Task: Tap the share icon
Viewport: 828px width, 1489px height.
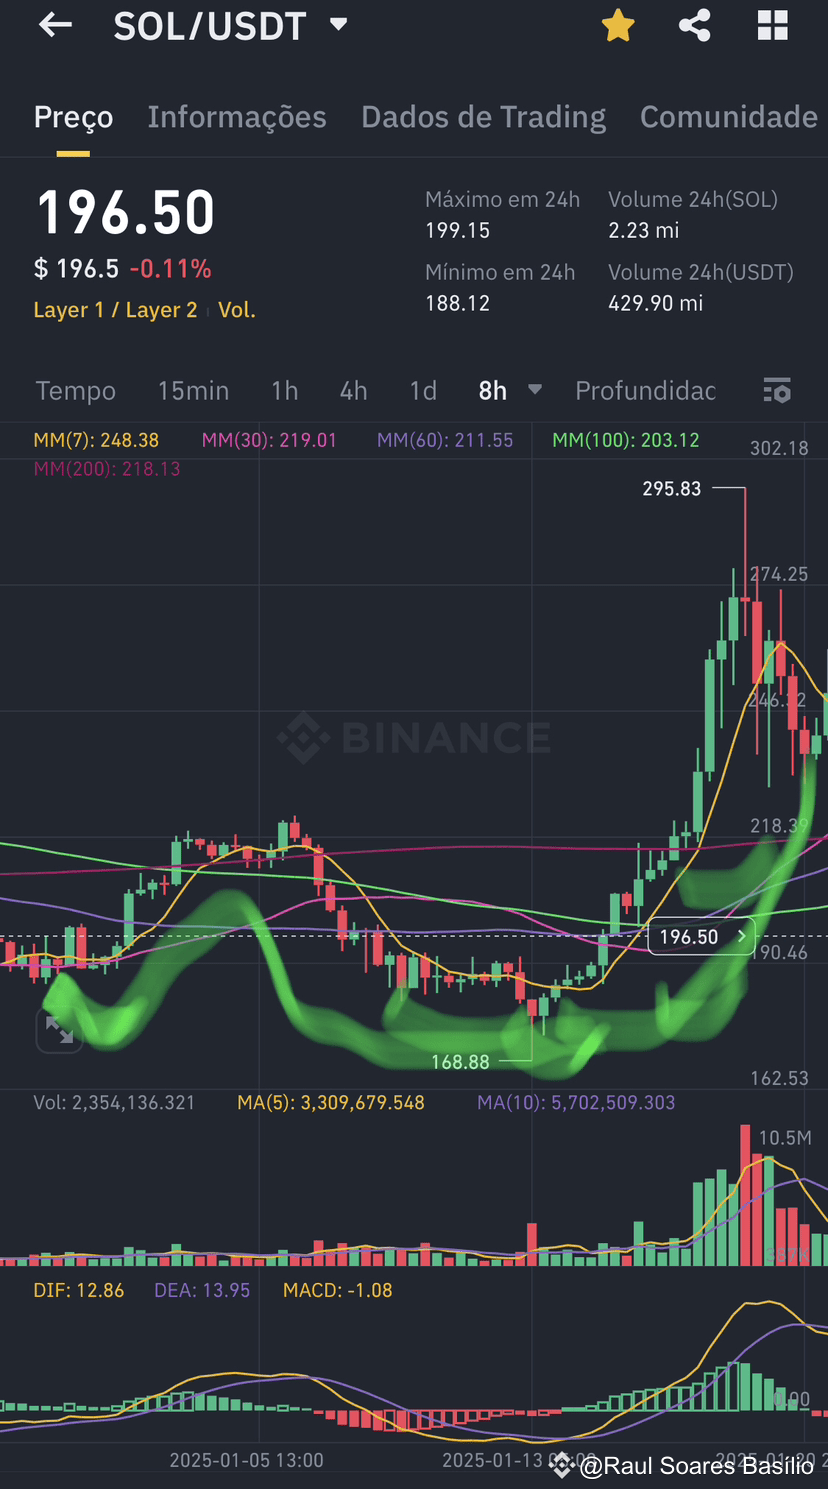Action: pos(695,26)
